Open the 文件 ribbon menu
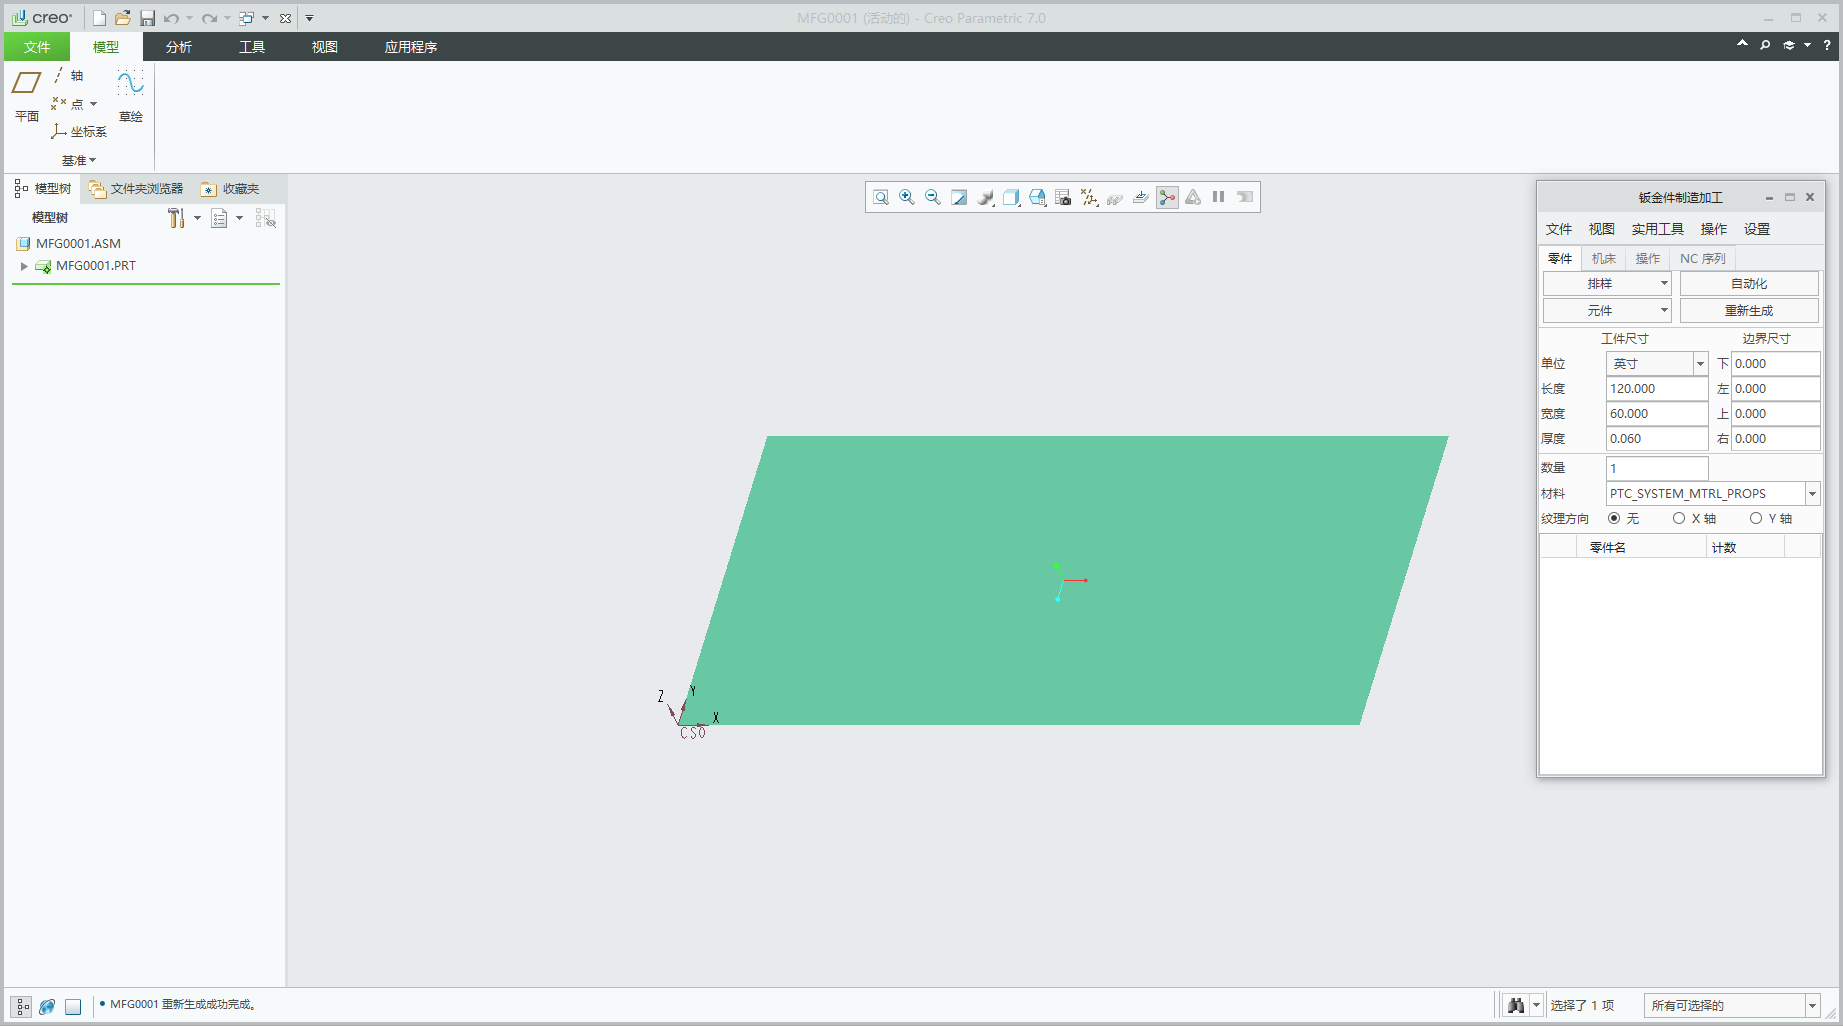Screen dimensions: 1843x1026 (37, 47)
